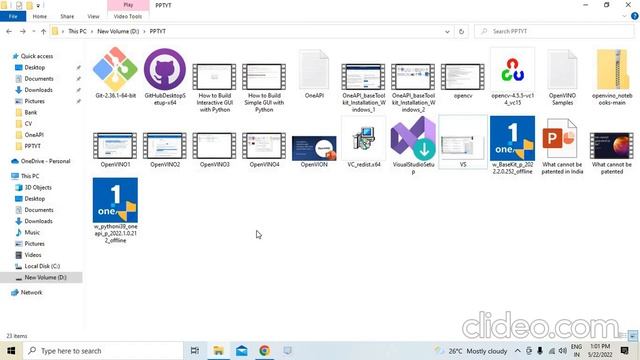This screenshot has height=360, width=640.
Task: Select the OpenVINO4 video file
Action: (x=264, y=146)
